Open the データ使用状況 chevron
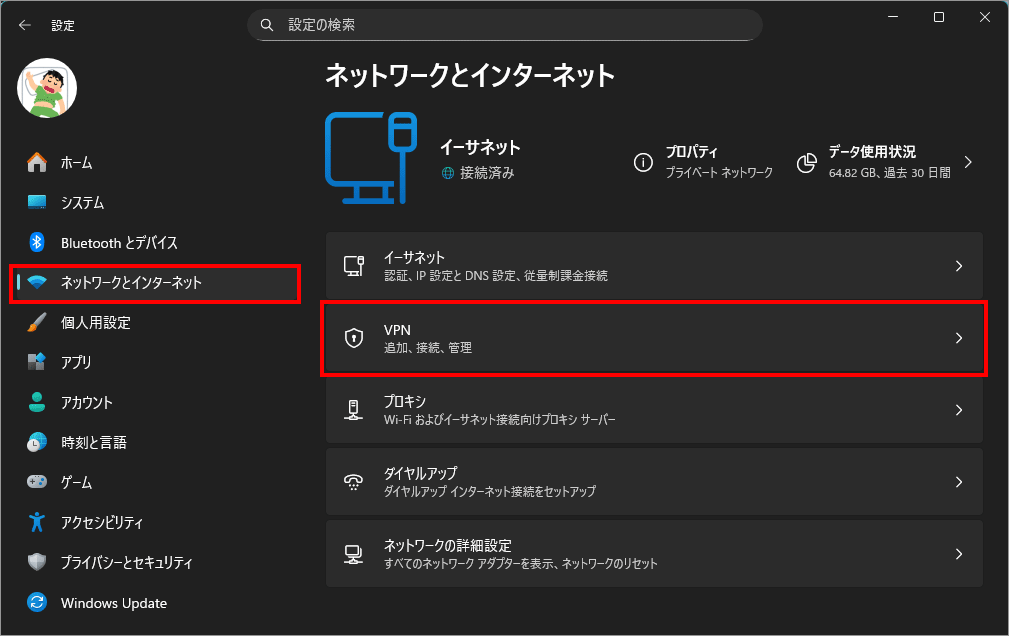This screenshot has height=636, width=1009. (967, 162)
